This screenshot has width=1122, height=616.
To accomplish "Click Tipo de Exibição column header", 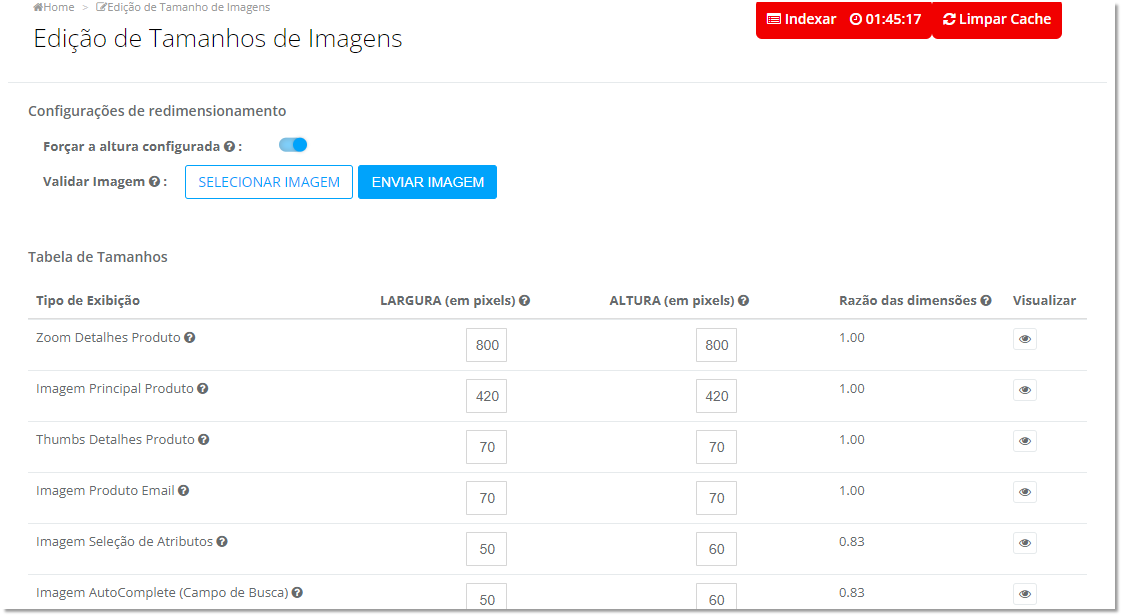I will point(88,300).
